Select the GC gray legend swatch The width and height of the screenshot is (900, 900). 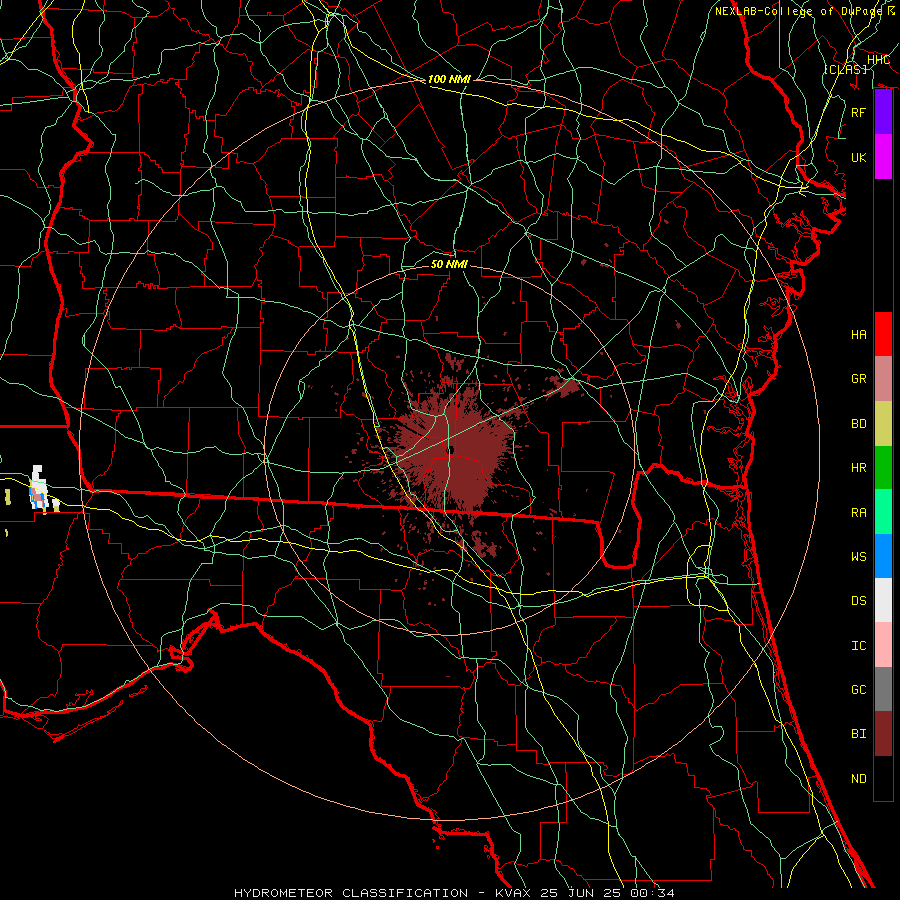[x=883, y=689]
